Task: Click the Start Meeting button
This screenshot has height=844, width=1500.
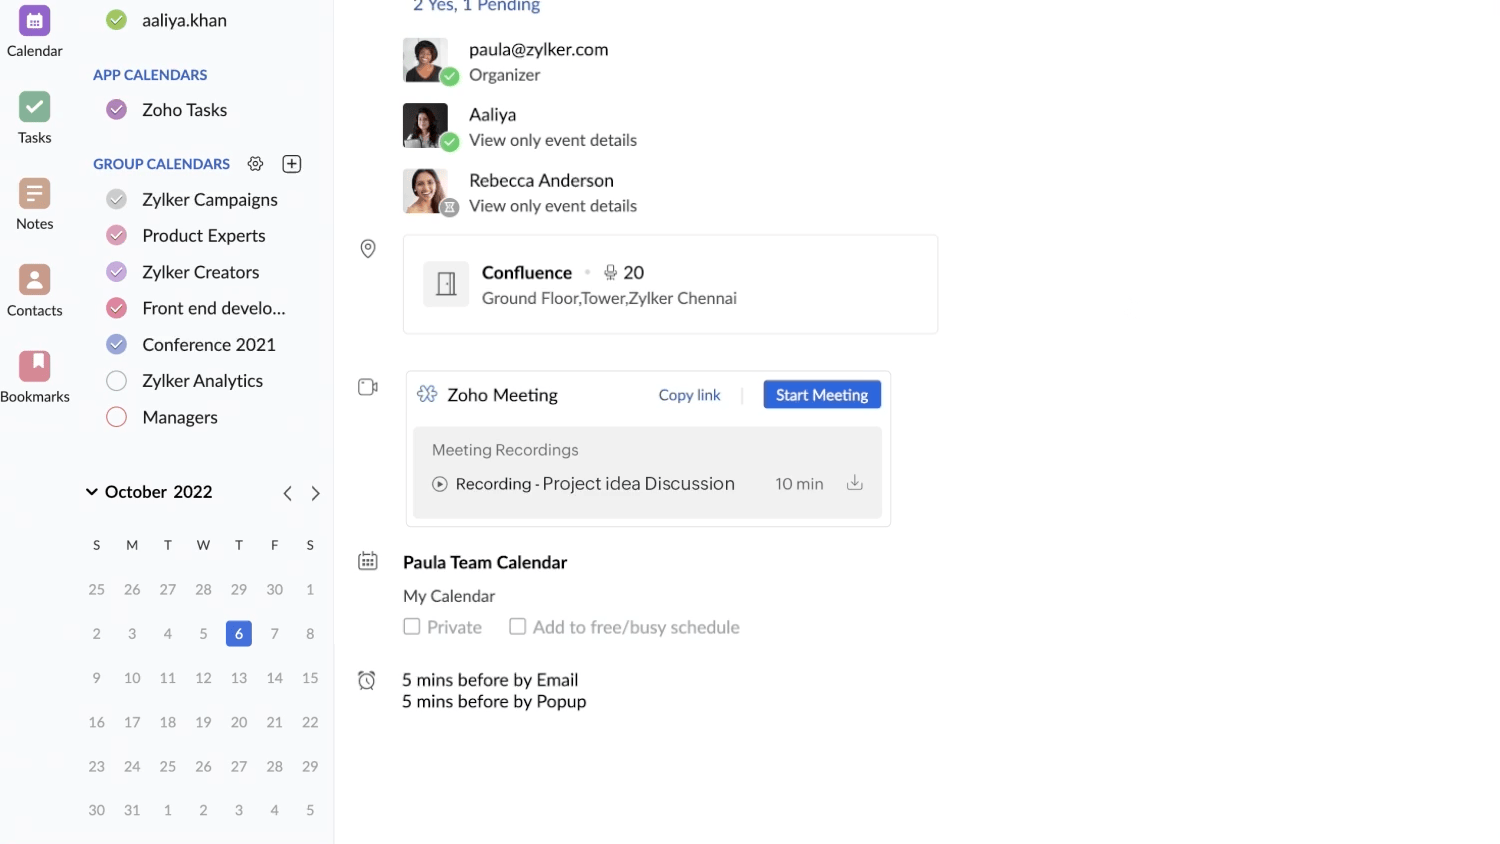Action: tap(822, 395)
